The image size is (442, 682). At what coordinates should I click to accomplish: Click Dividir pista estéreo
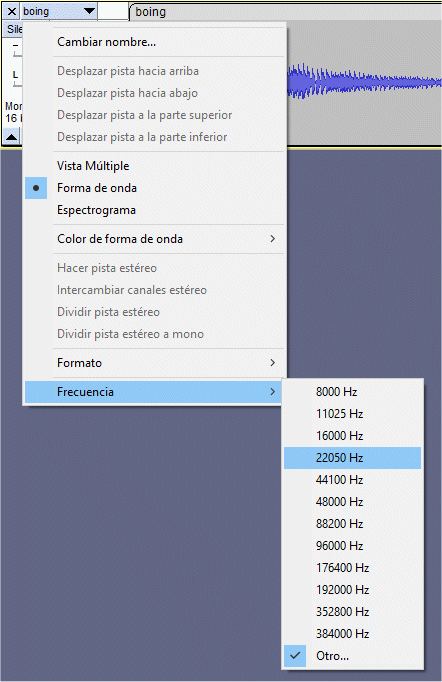pyautogui.click(x=154, y=312)
